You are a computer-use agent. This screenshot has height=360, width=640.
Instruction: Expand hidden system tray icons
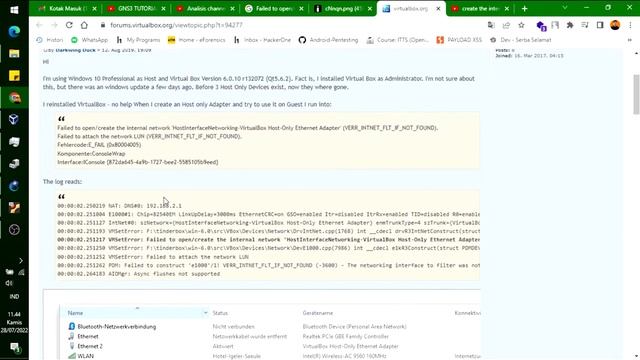[x=21, y=260]
